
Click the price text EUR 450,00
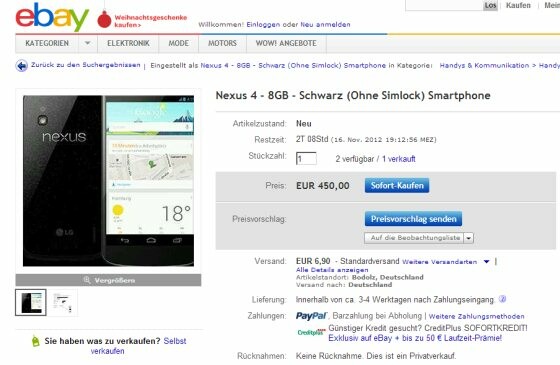pos(322,186)
